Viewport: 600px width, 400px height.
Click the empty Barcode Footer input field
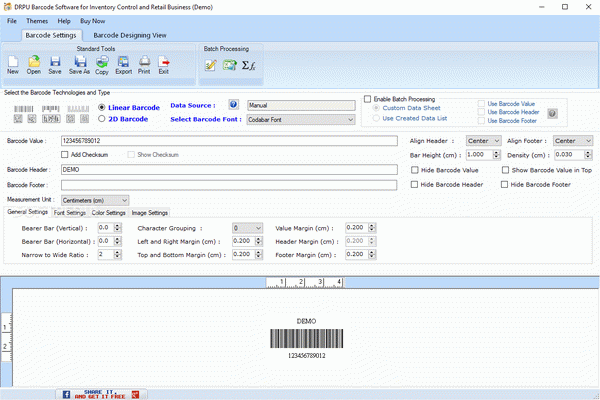(x=229, y=185)
